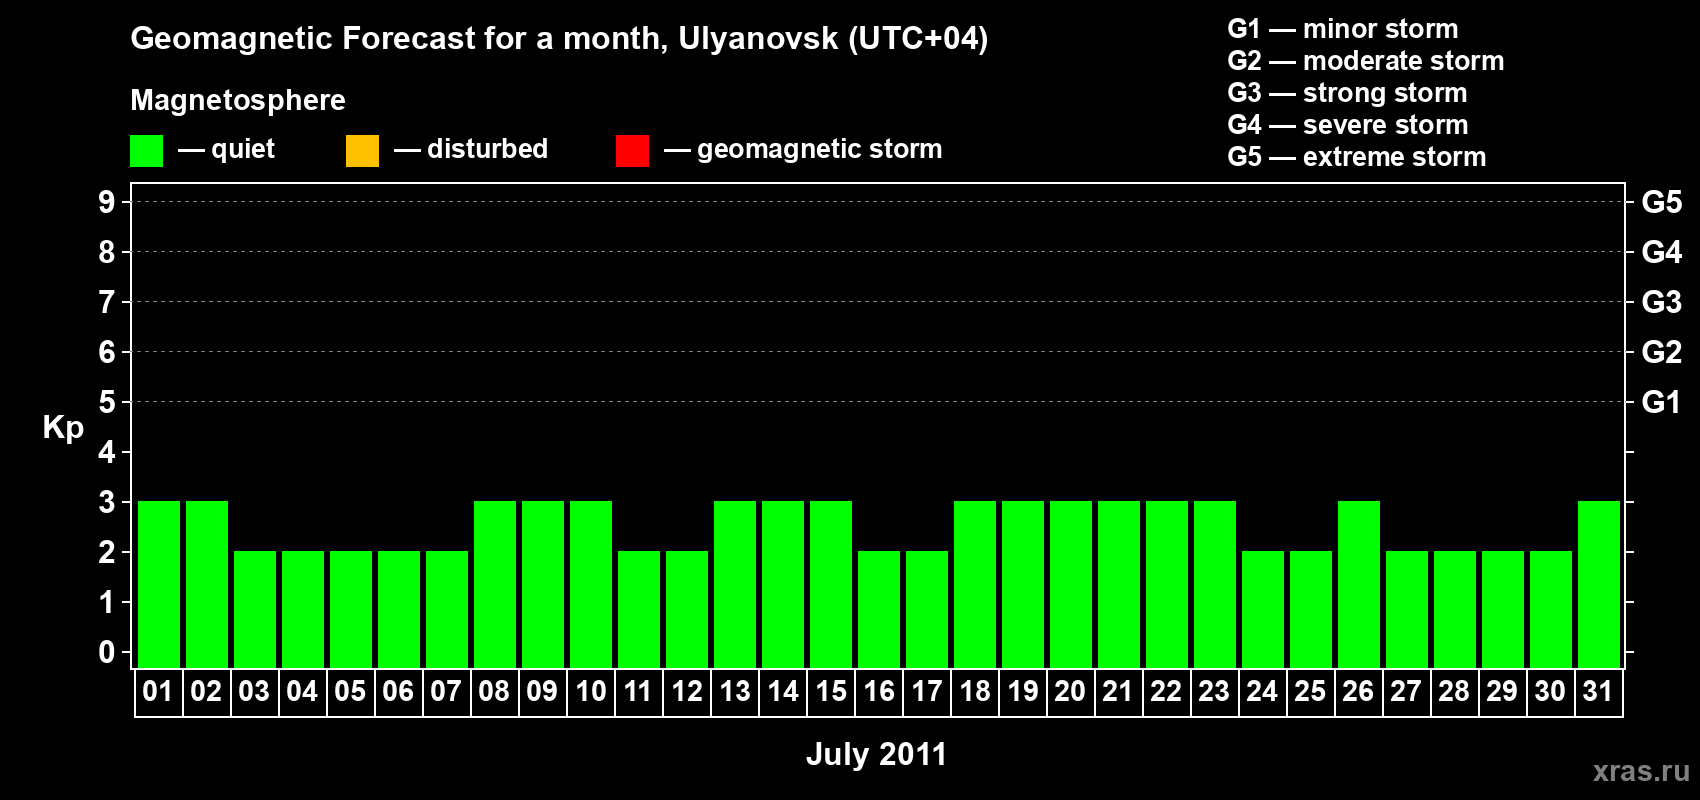Image resolution: width=1700 pixels, height=800 pixels.
Task: Click the Kp axis label
Action: coord(63,429)
